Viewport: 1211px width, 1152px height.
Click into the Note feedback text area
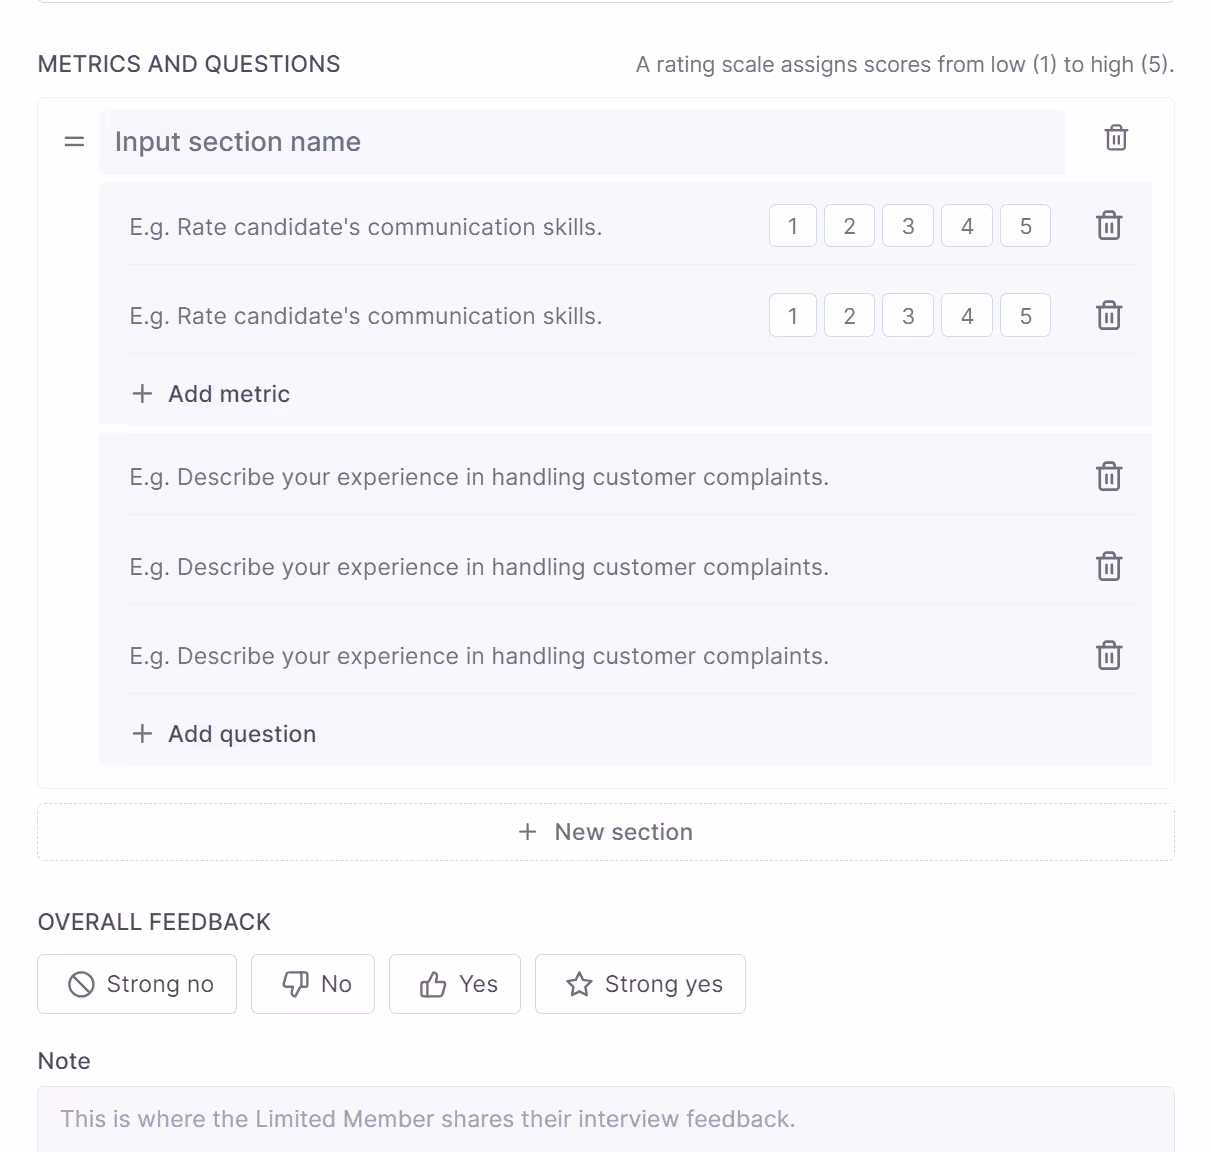coord(606,1119)
